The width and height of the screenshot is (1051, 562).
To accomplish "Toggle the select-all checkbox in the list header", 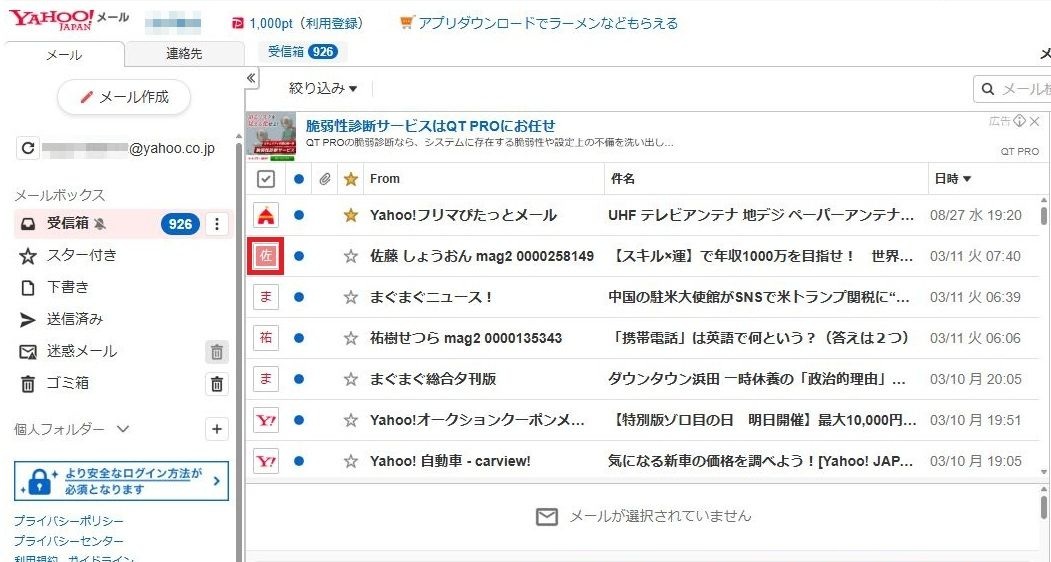I will [x=266, y=179].
